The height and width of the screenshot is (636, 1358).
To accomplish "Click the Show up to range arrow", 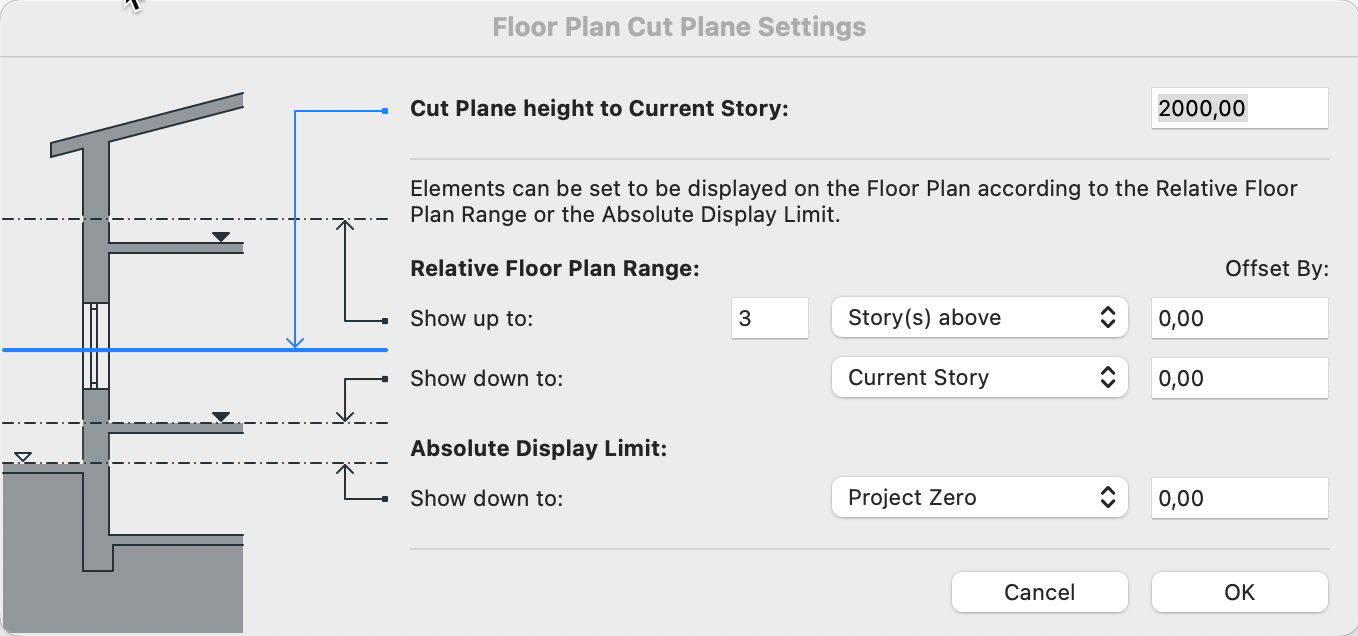I will point(345,270).
